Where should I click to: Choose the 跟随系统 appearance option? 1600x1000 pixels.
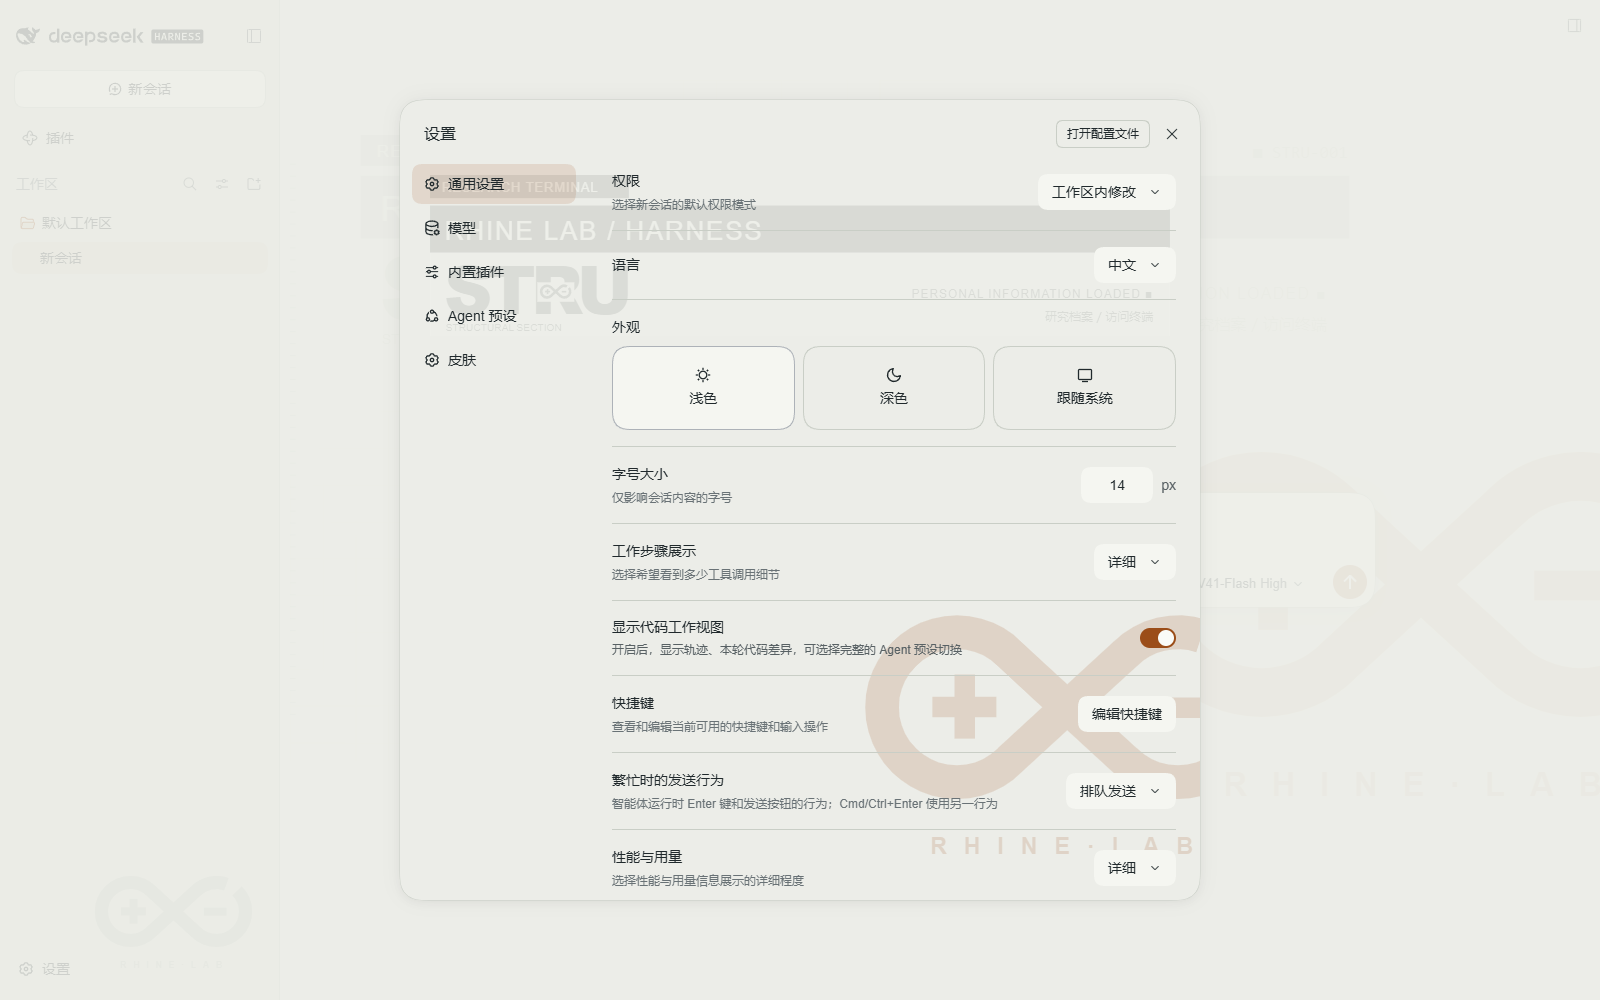point(1084,388)
